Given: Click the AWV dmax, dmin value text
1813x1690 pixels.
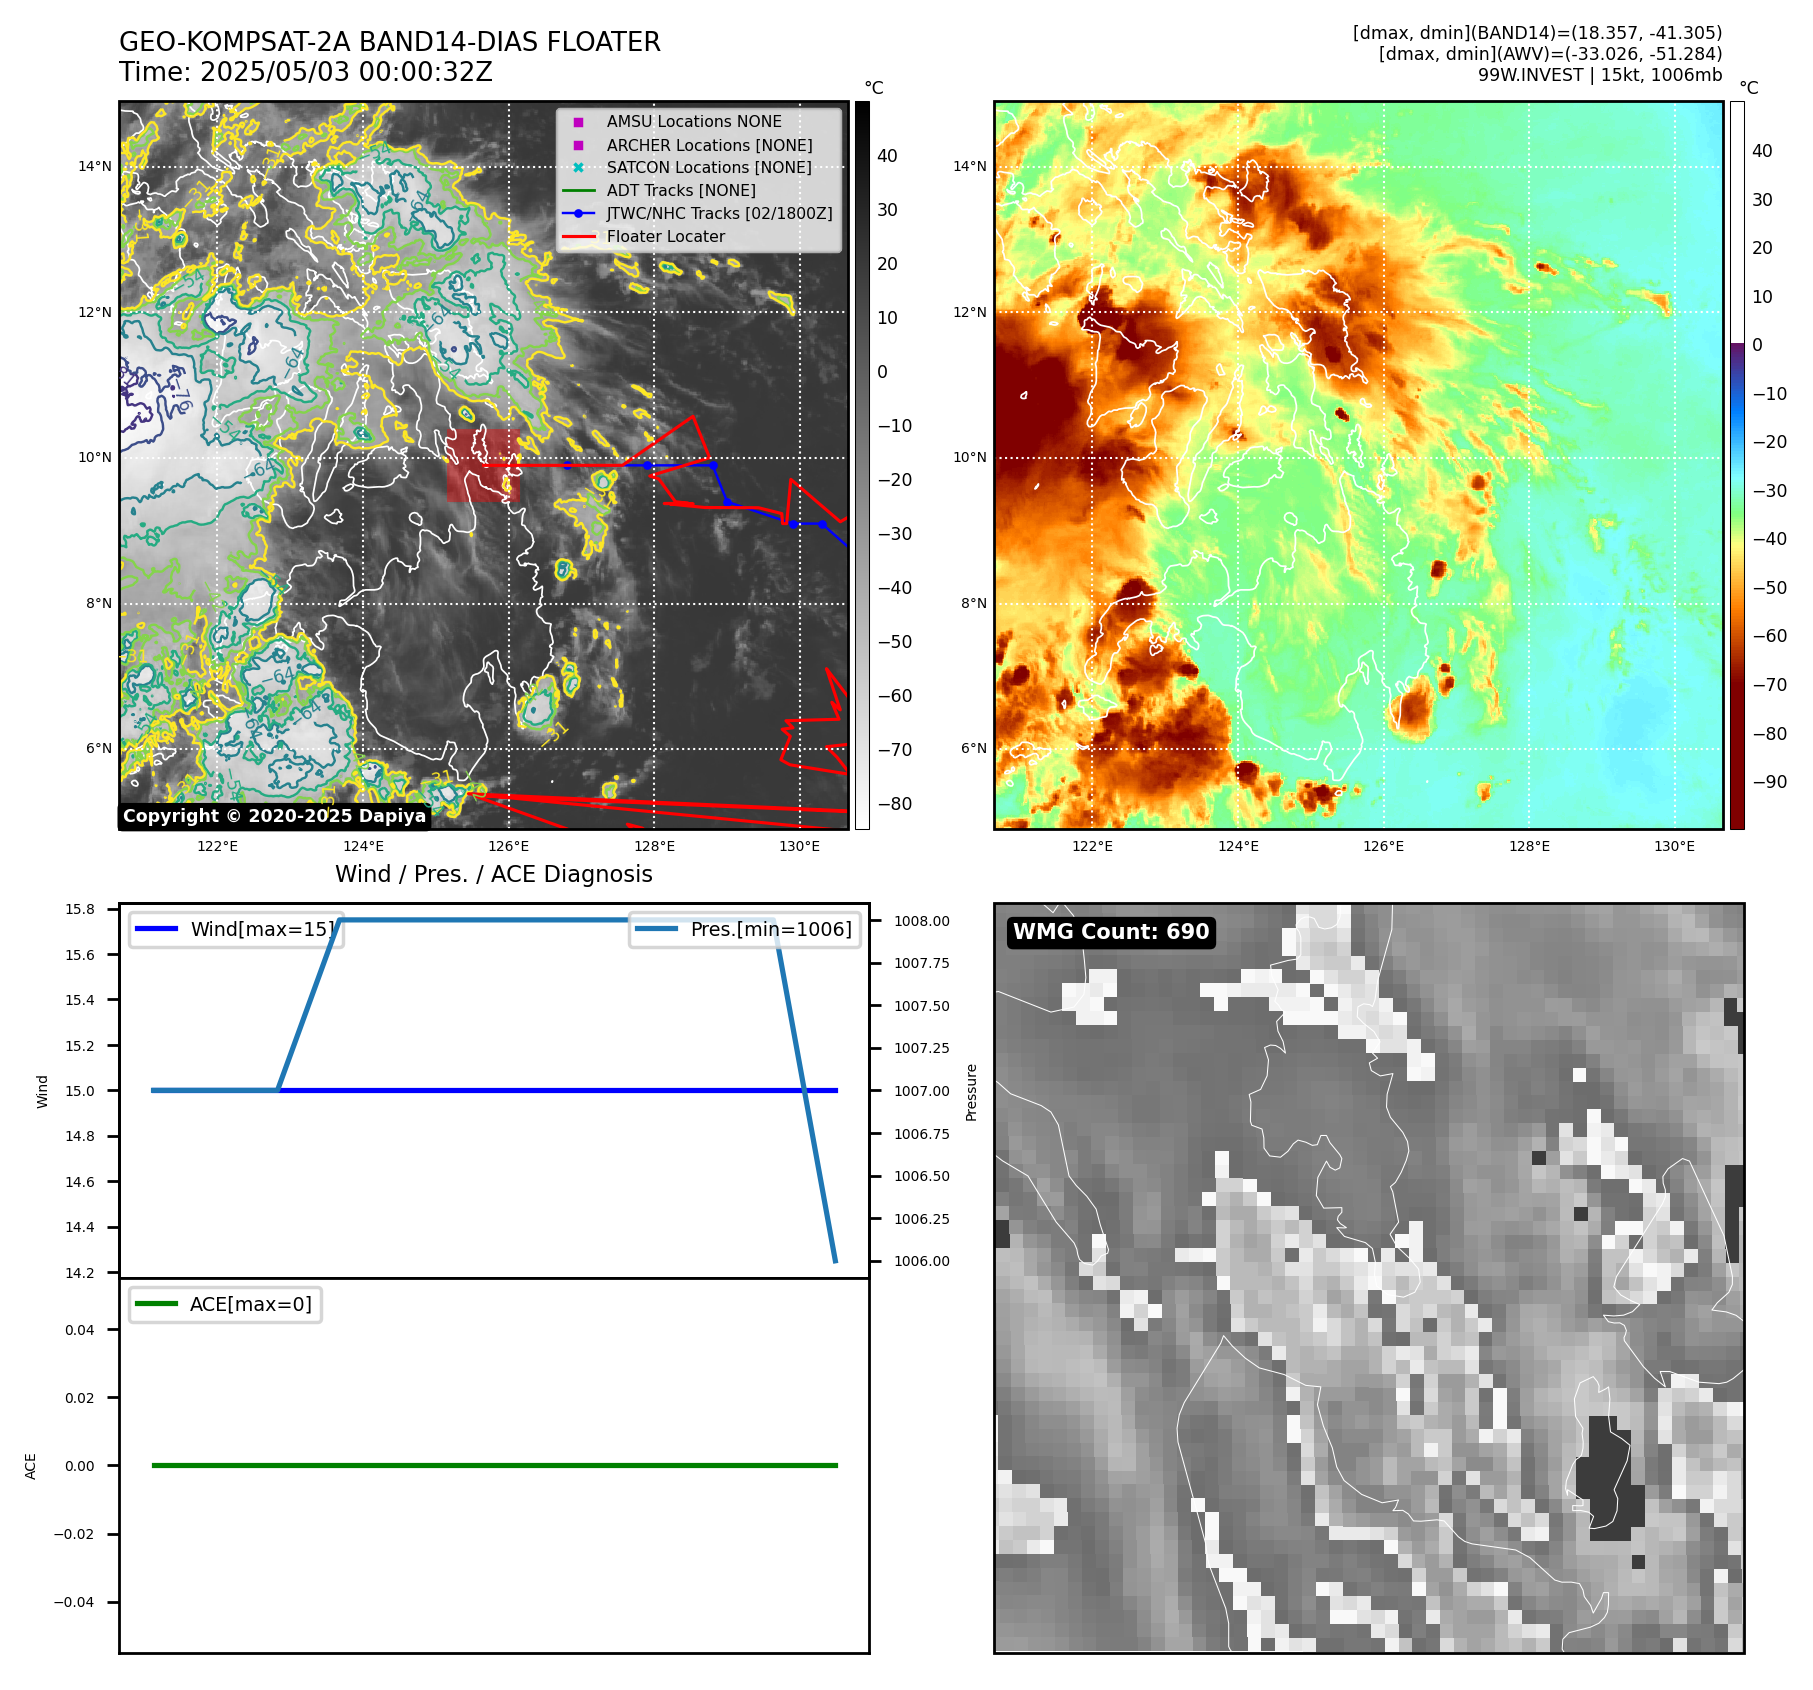Looking at the screenshot, I should pos(1551,54).
